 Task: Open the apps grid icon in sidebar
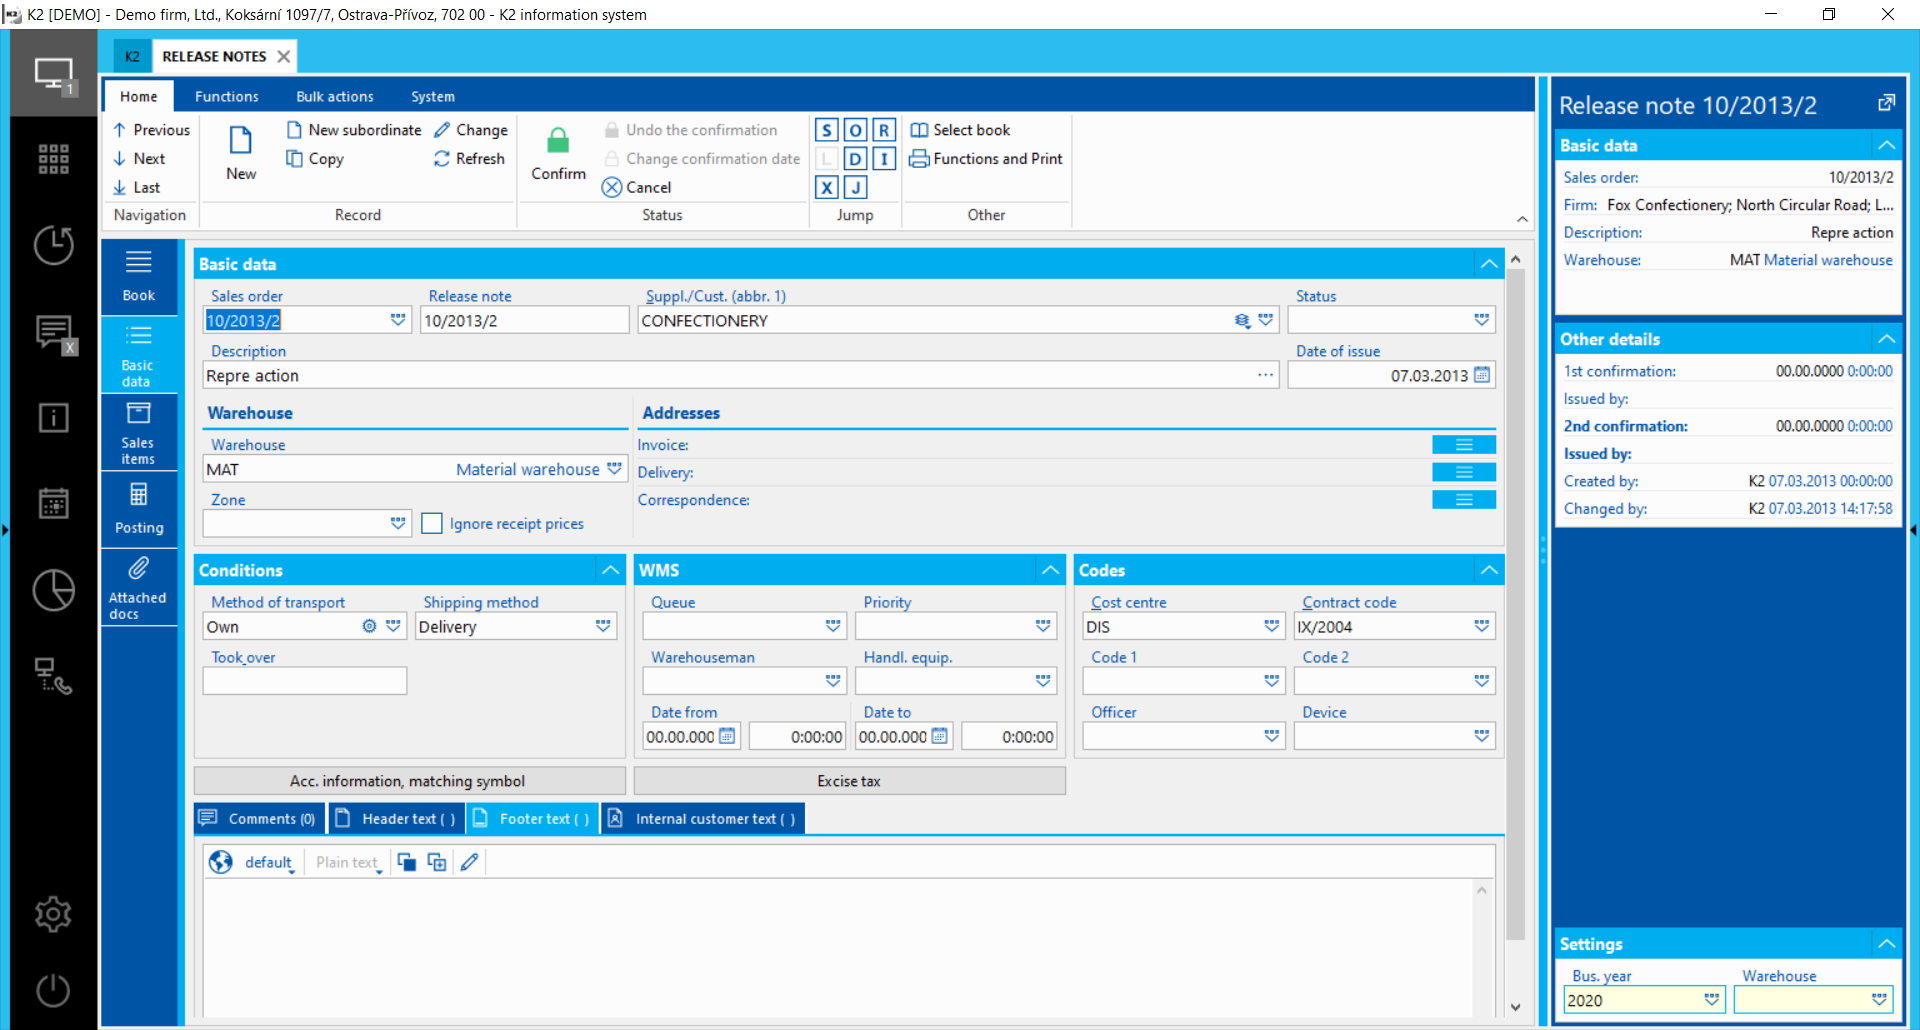coord(53,159)
